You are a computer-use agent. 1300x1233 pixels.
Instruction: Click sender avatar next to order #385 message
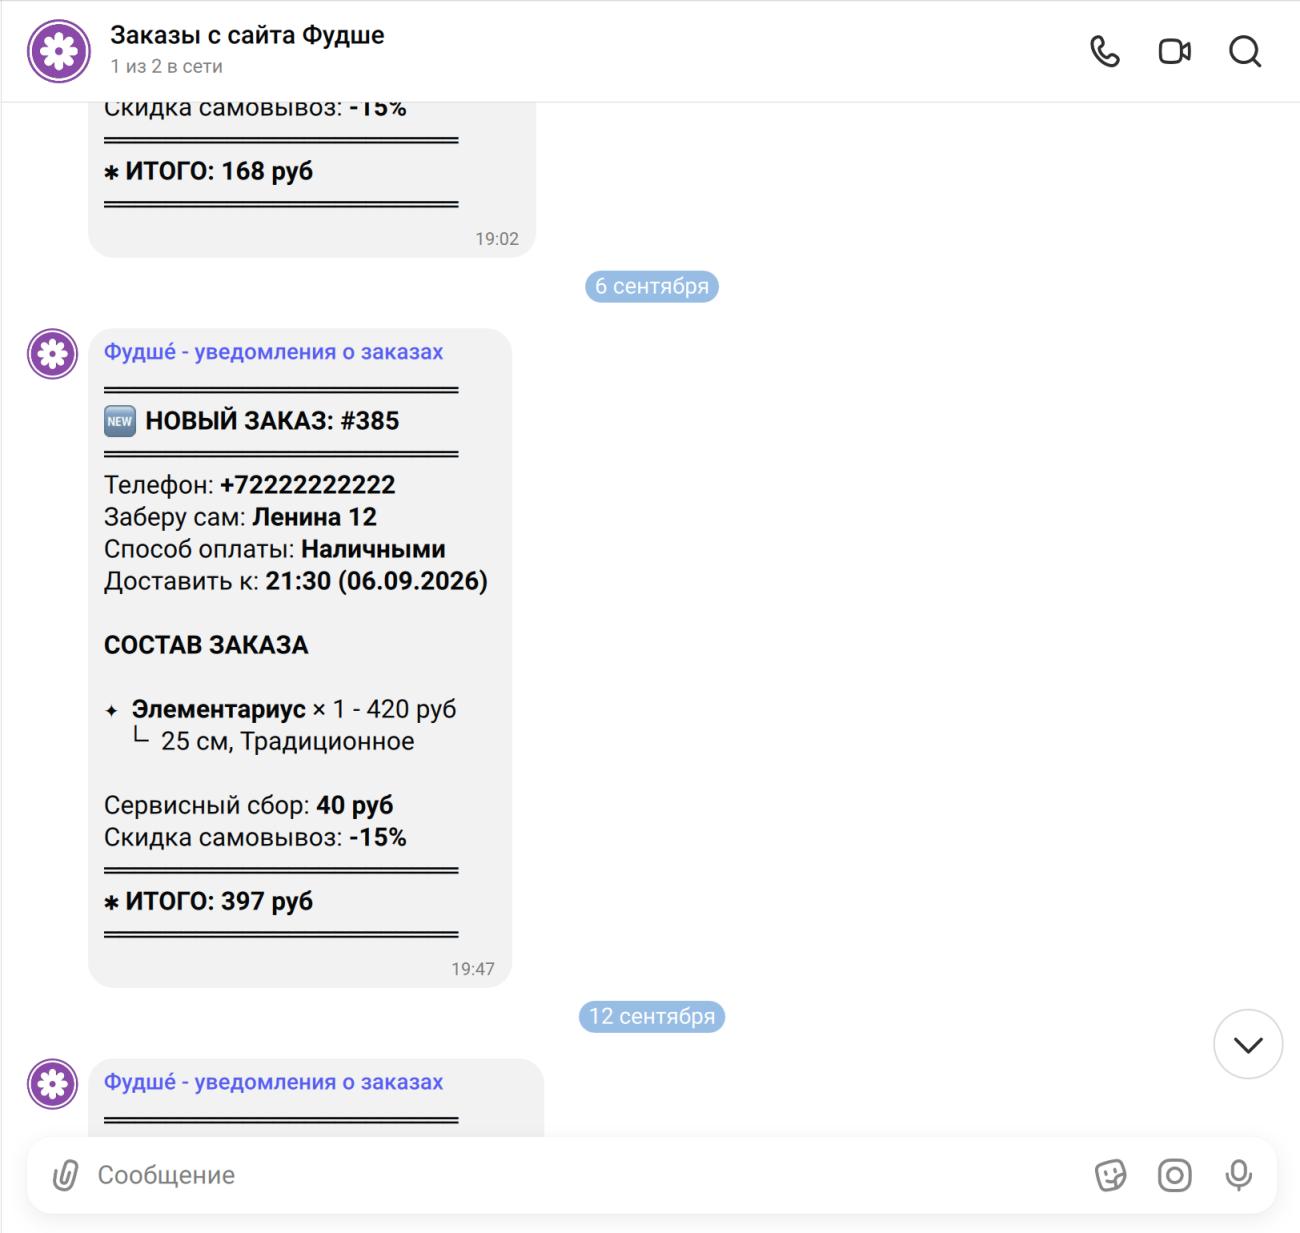click(x=52, y=354)
